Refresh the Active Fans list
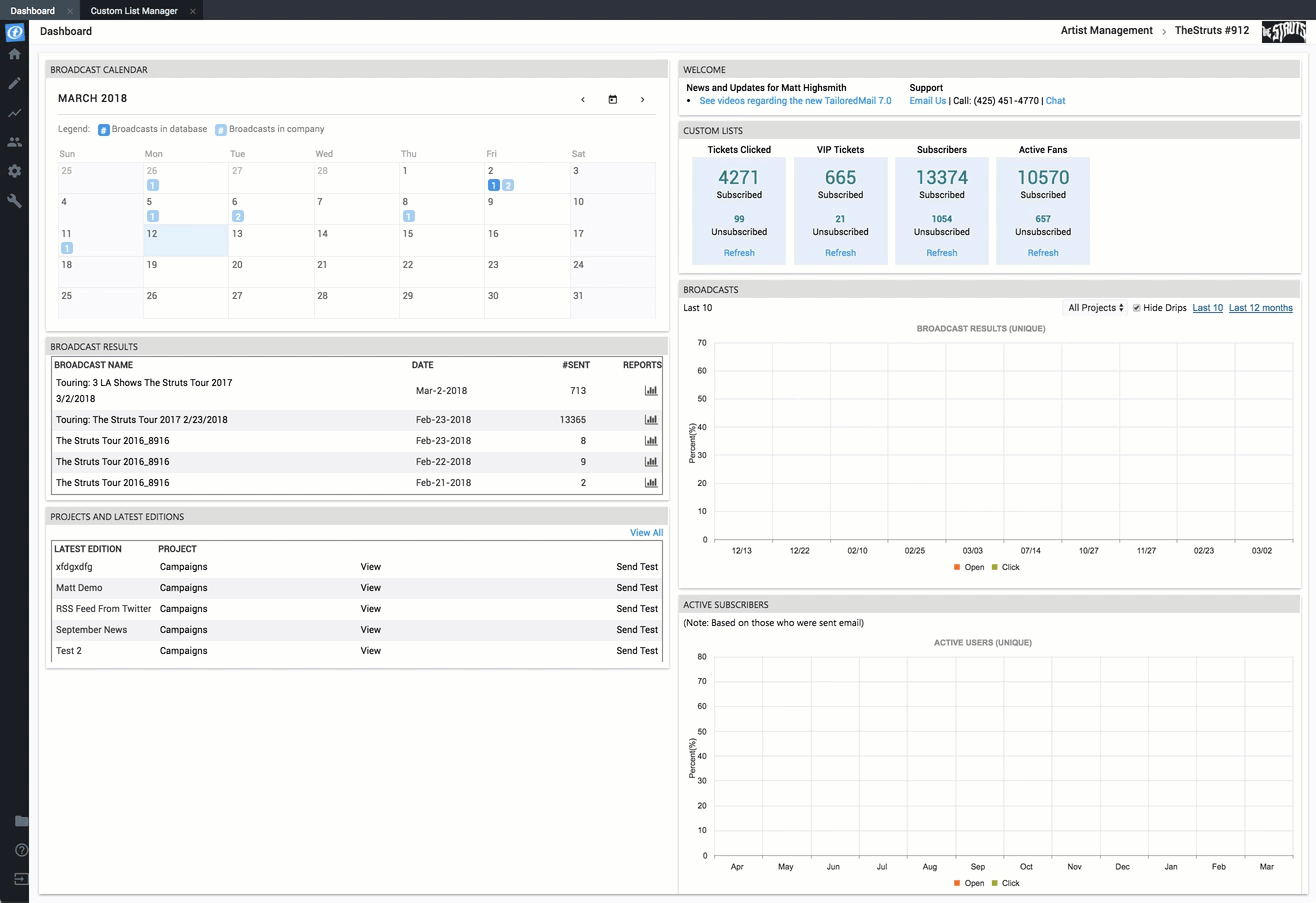This screenshot has width=1316, height=903. tap(1043, 253)
